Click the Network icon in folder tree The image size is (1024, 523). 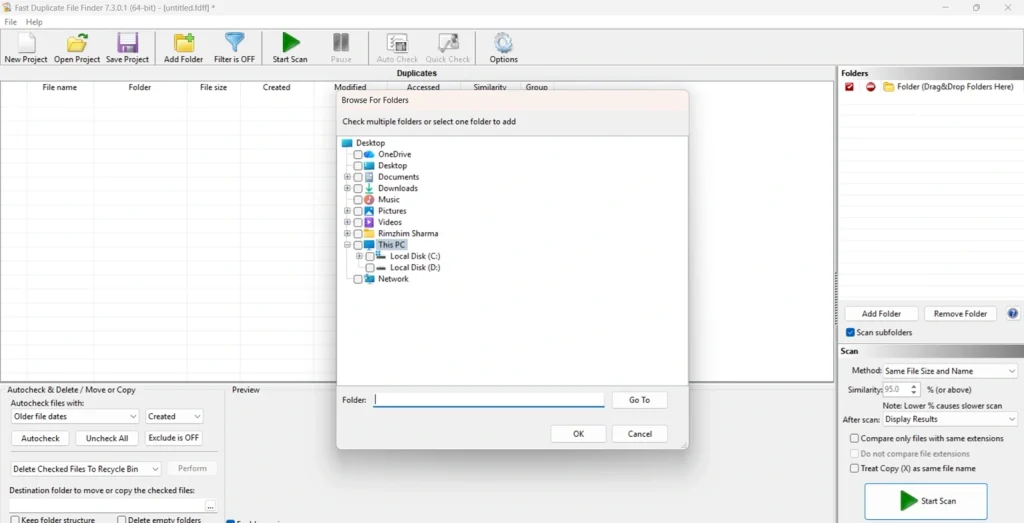(x=369, y=279)
